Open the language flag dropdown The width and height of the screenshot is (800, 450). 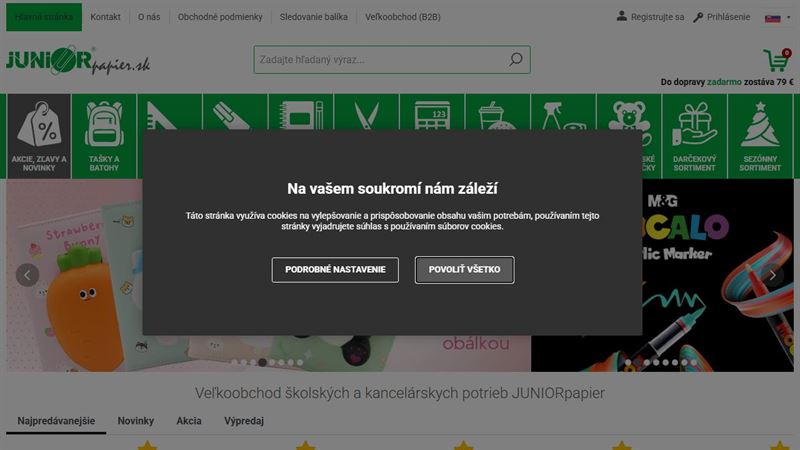pyautogui.click(x=778, y=17)
